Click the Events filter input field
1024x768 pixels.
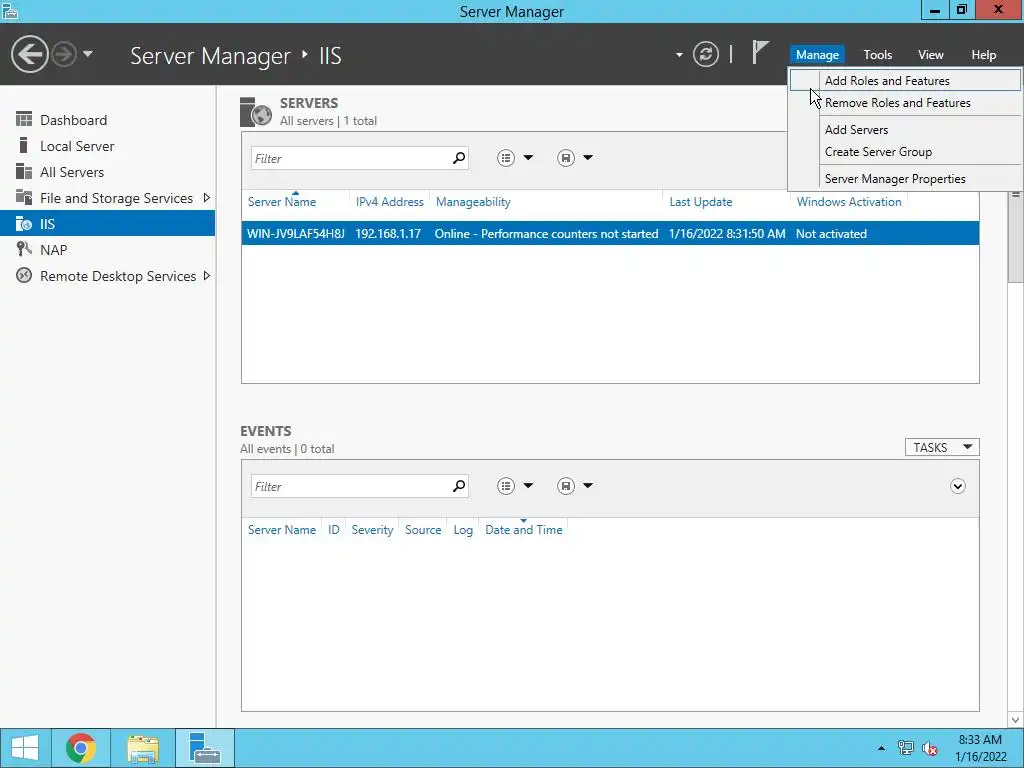[351, 486]
